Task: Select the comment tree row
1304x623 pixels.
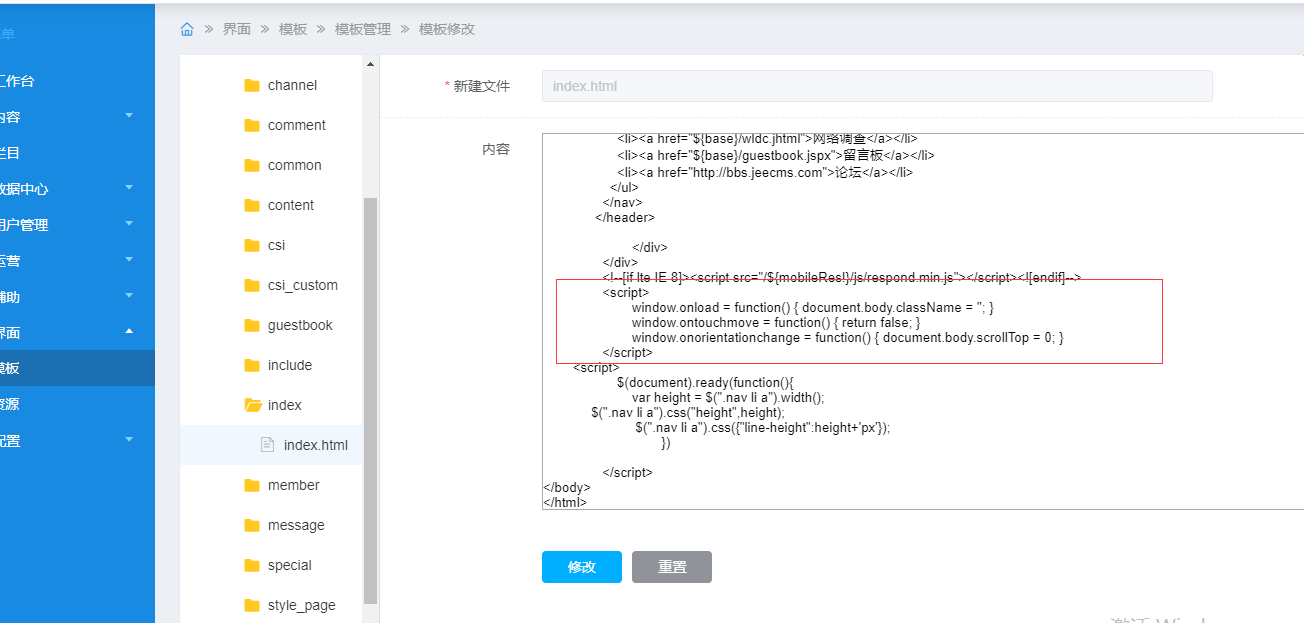Action: [x=271, y=125]
